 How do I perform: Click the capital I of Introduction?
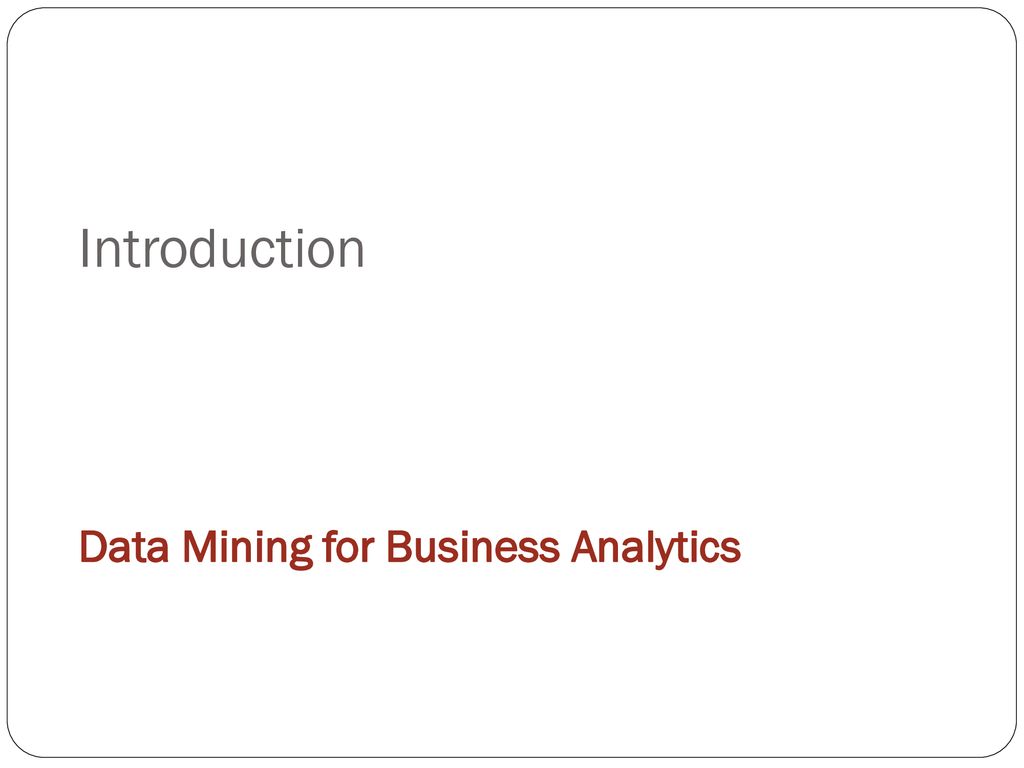point(84,248)
